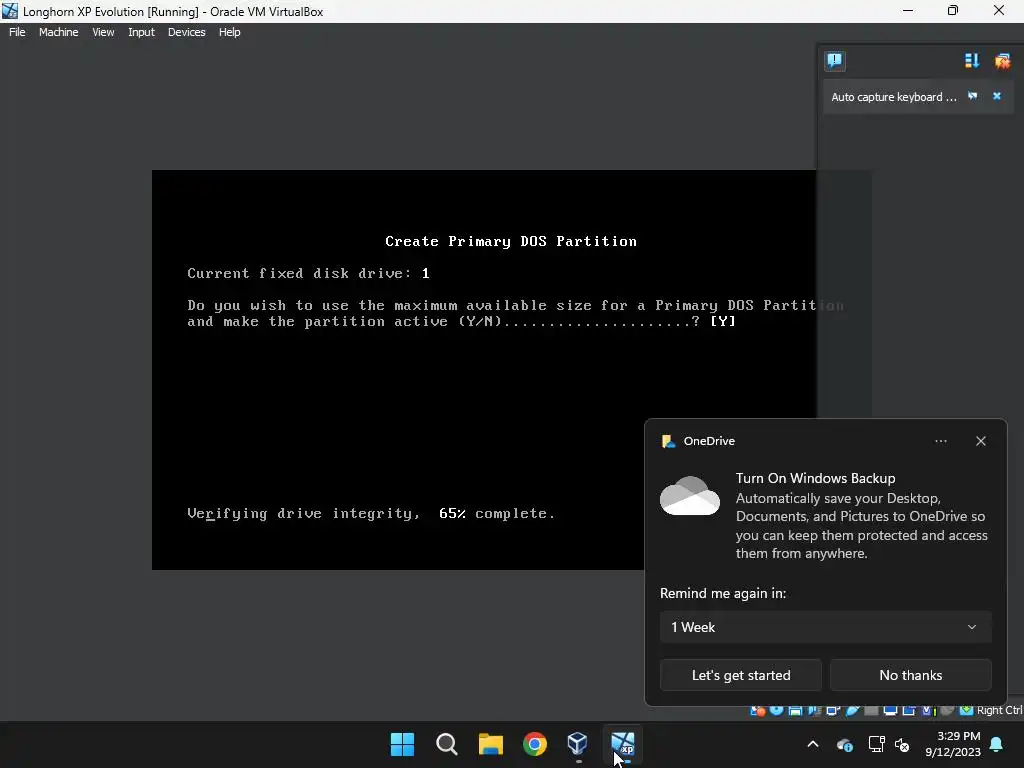Open the notification bell in the taskbar
Image resolution: width=1024 pixels, height=768 pixels.
coord(997,744)
